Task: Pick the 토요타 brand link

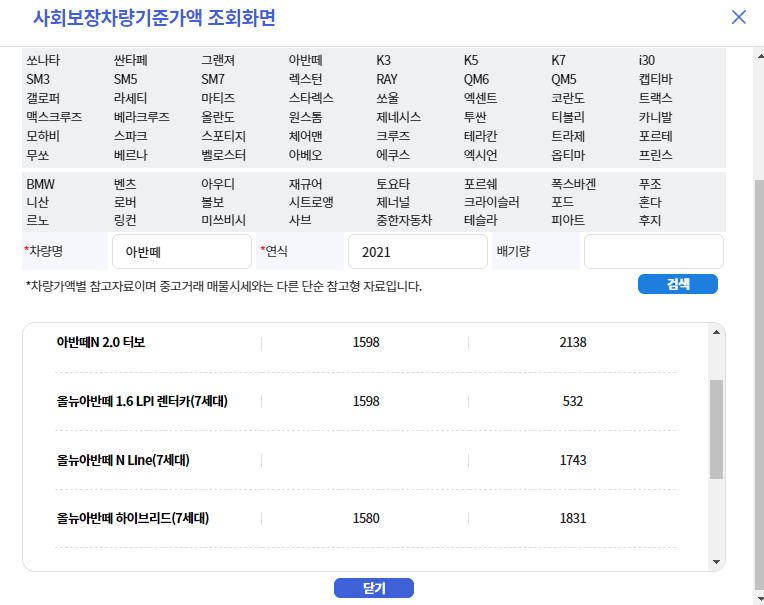Action: [x=393, y=184]
